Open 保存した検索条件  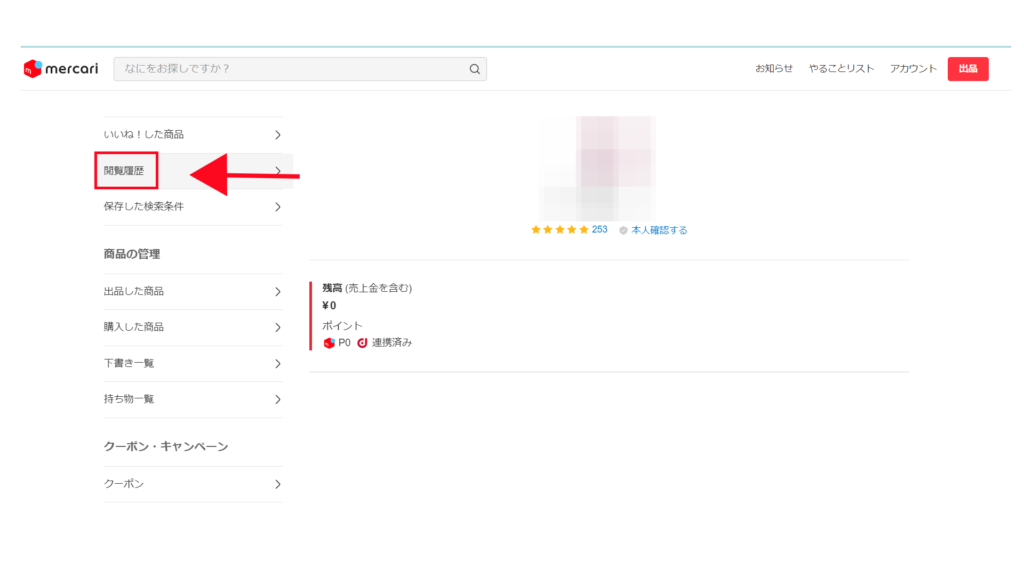193,207
